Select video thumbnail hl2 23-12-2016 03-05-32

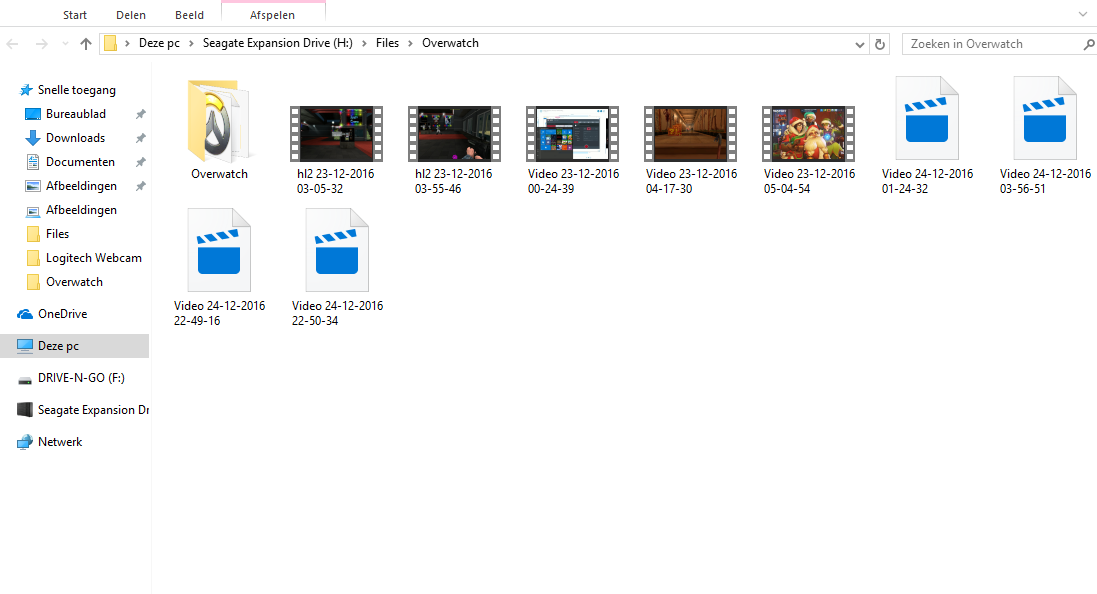337,134
